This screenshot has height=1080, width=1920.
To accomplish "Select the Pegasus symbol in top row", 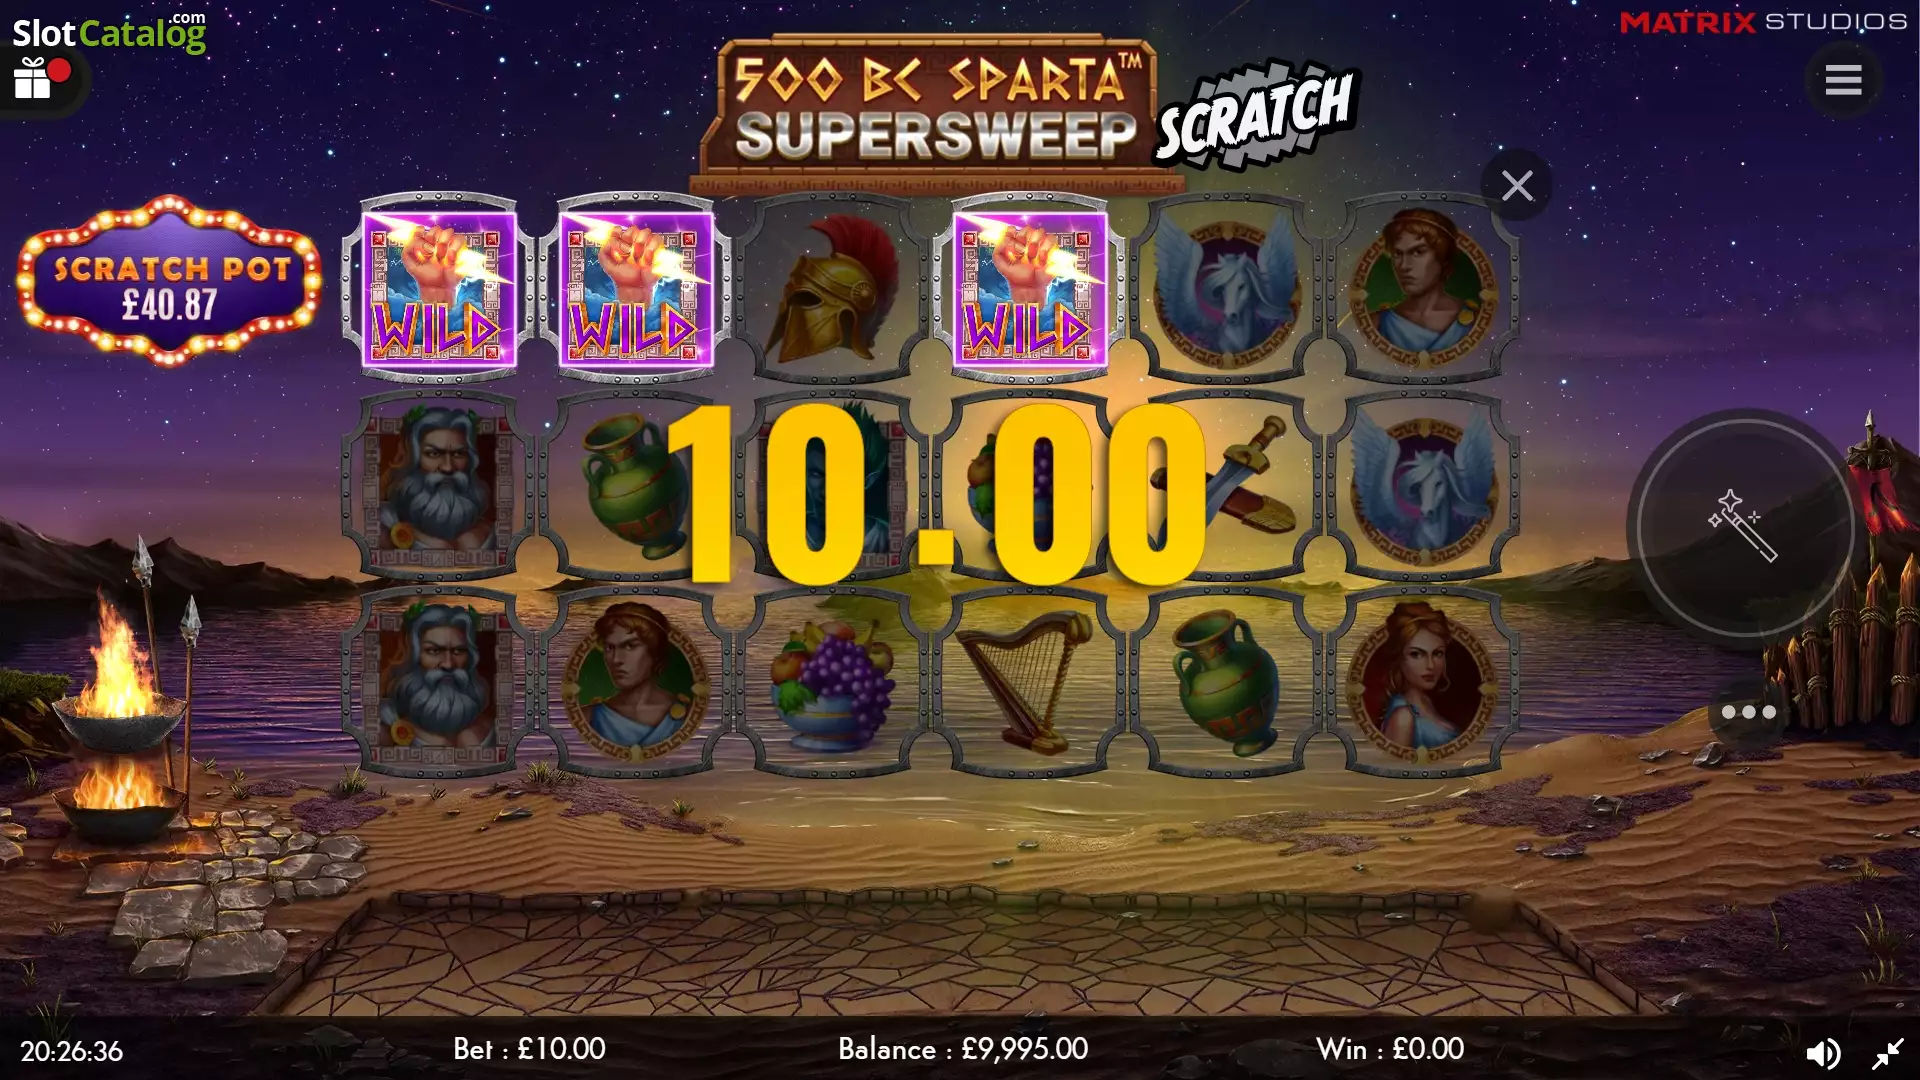I will point(1226,289).
